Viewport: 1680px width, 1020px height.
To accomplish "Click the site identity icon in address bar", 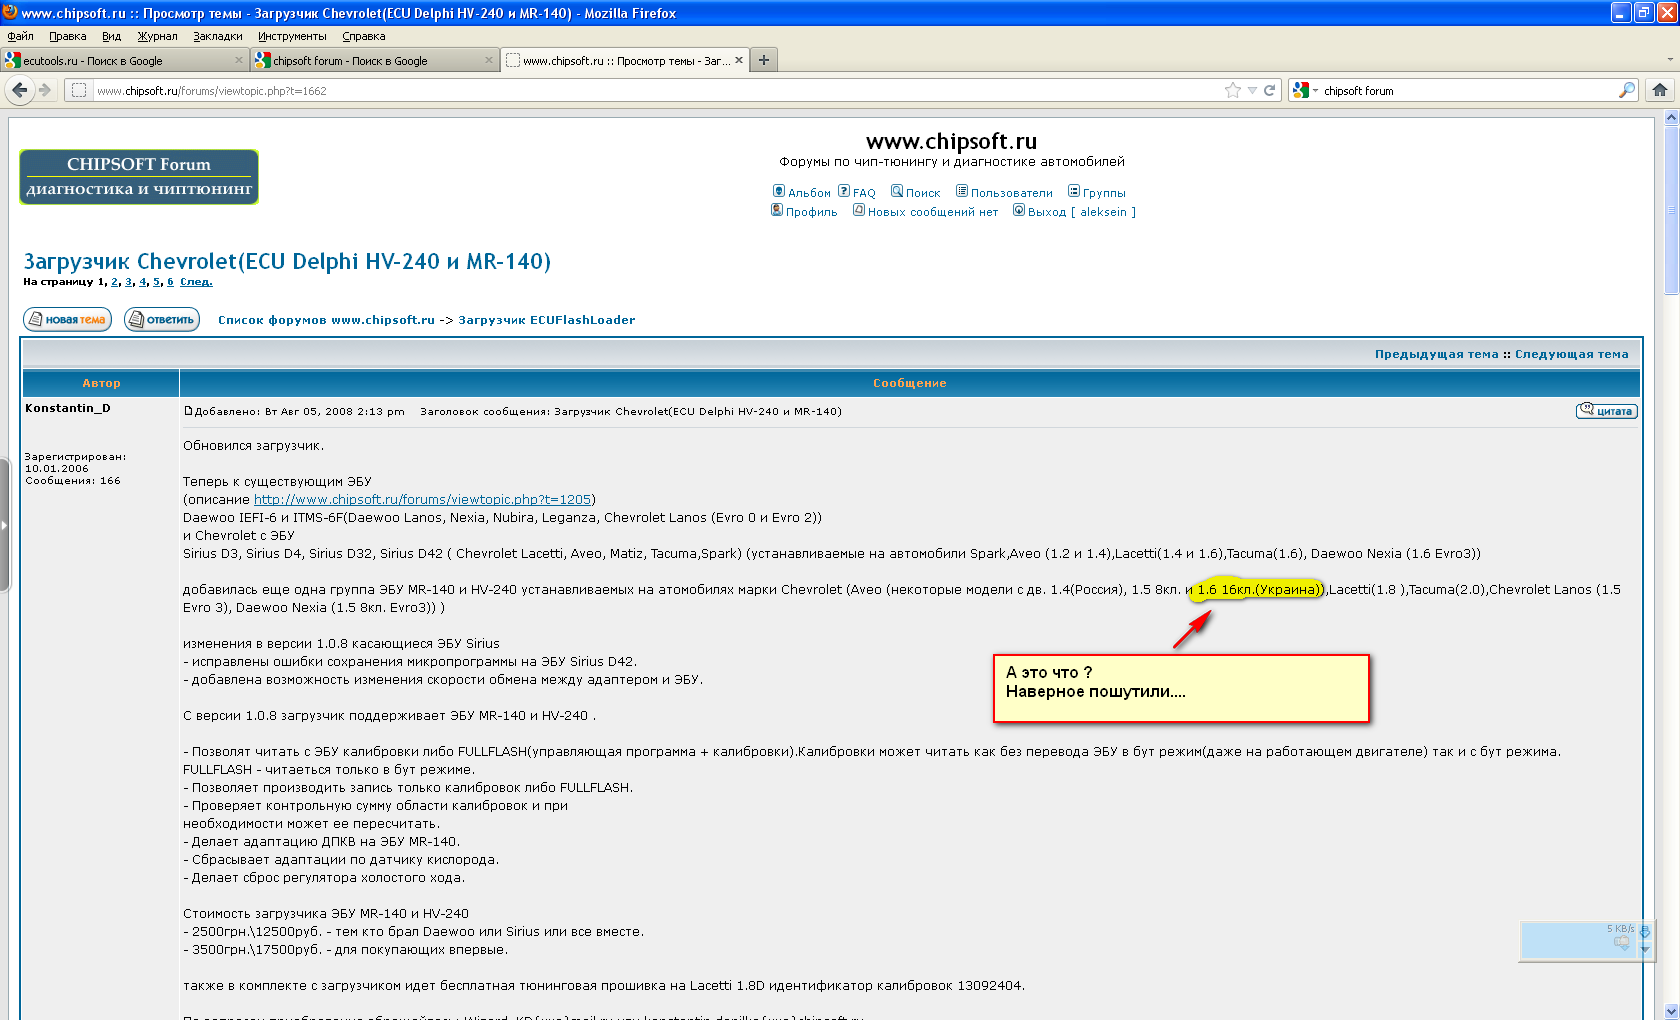I will pos(79,90).
